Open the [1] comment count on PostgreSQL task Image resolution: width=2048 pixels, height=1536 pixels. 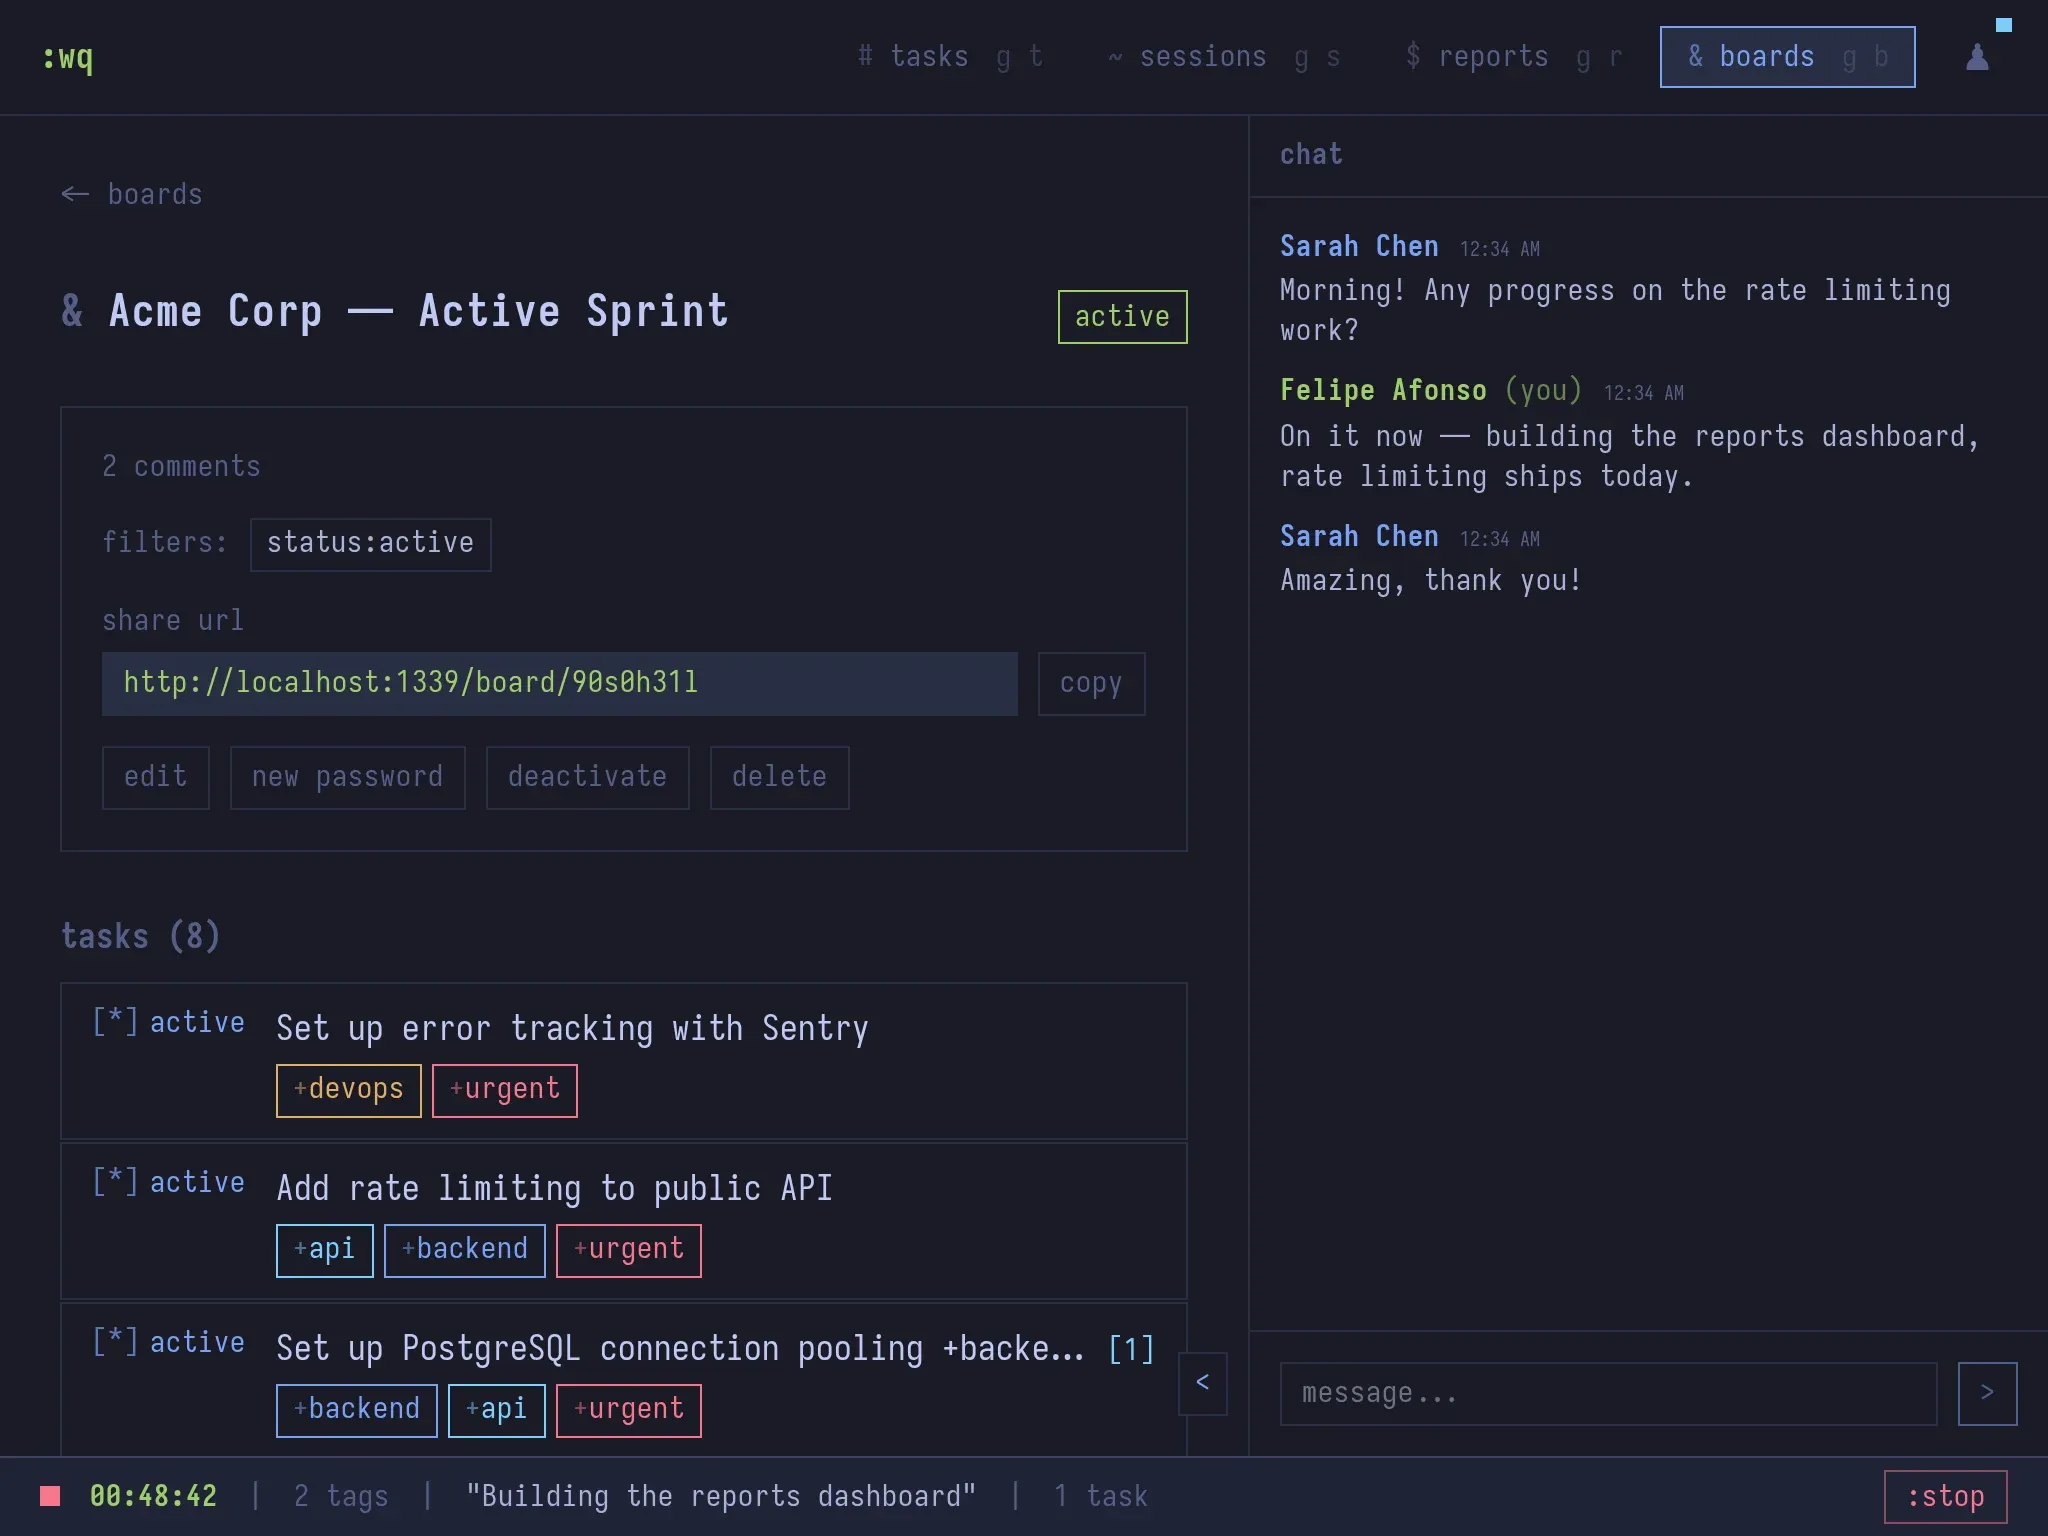[1131, 1349]
